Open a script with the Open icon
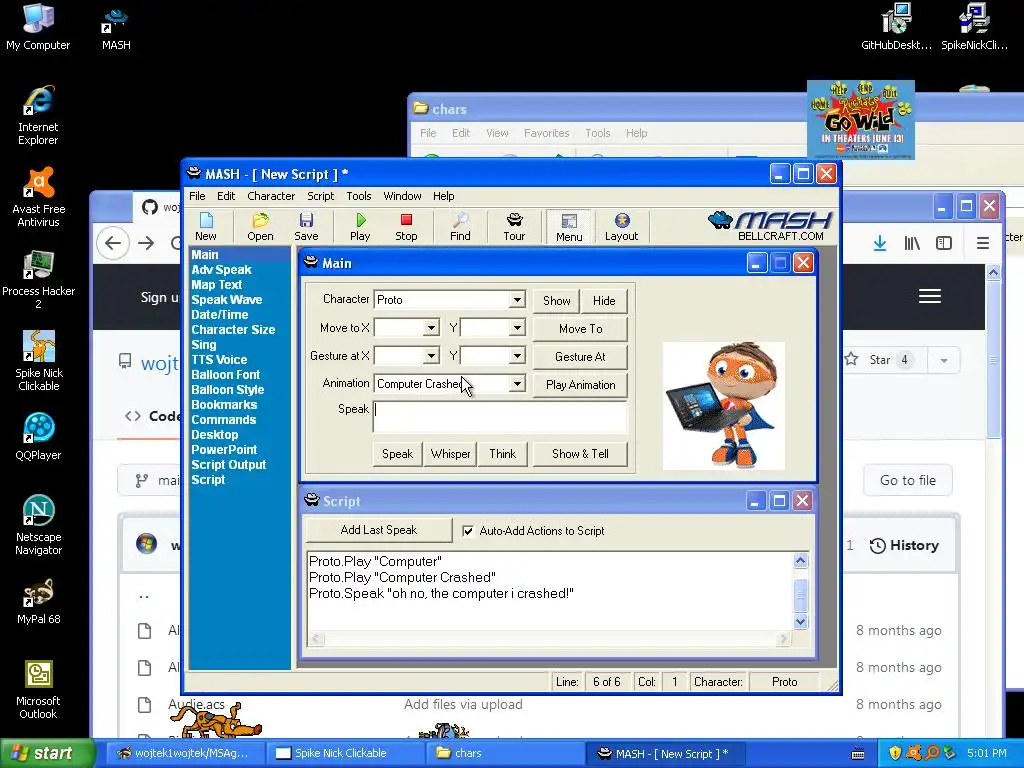1024x768 pixels. click(x=260, y=227)
